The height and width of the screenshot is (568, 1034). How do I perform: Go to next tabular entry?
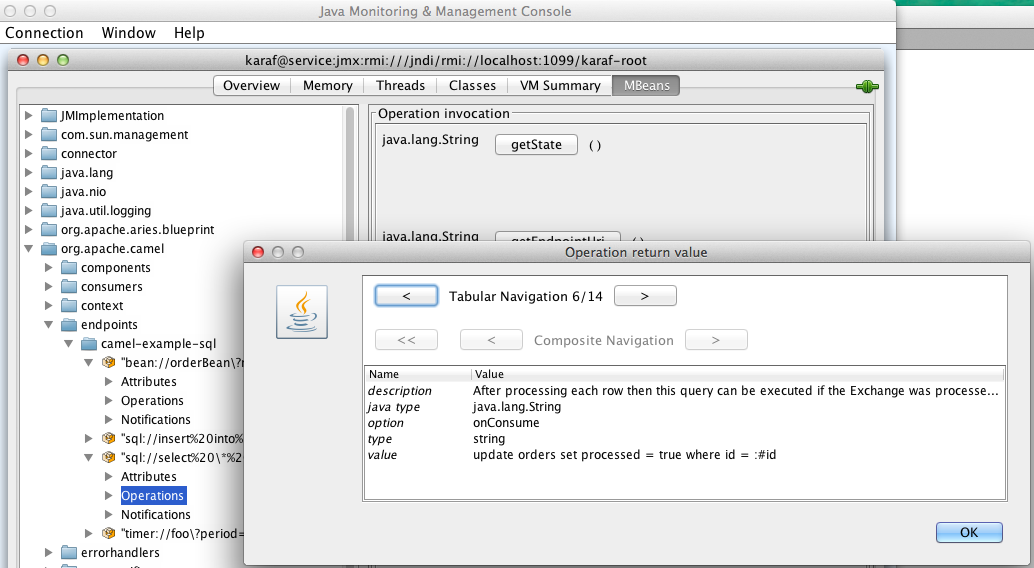(x=645, y=296)
